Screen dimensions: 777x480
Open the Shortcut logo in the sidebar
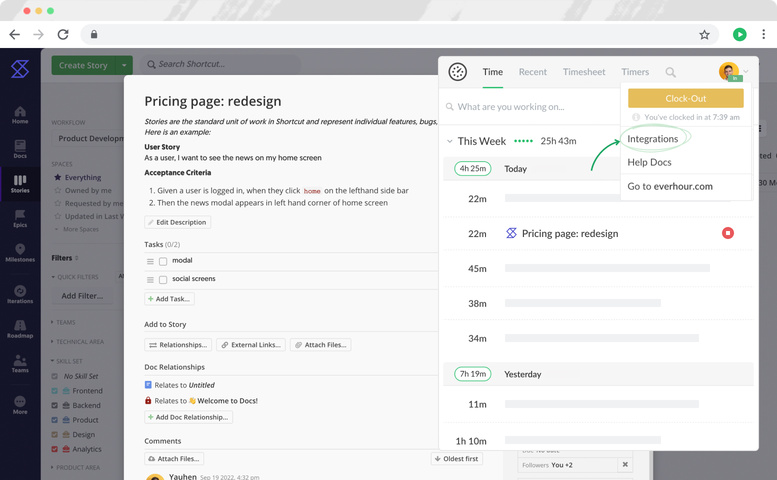click(x=20, y=69)
